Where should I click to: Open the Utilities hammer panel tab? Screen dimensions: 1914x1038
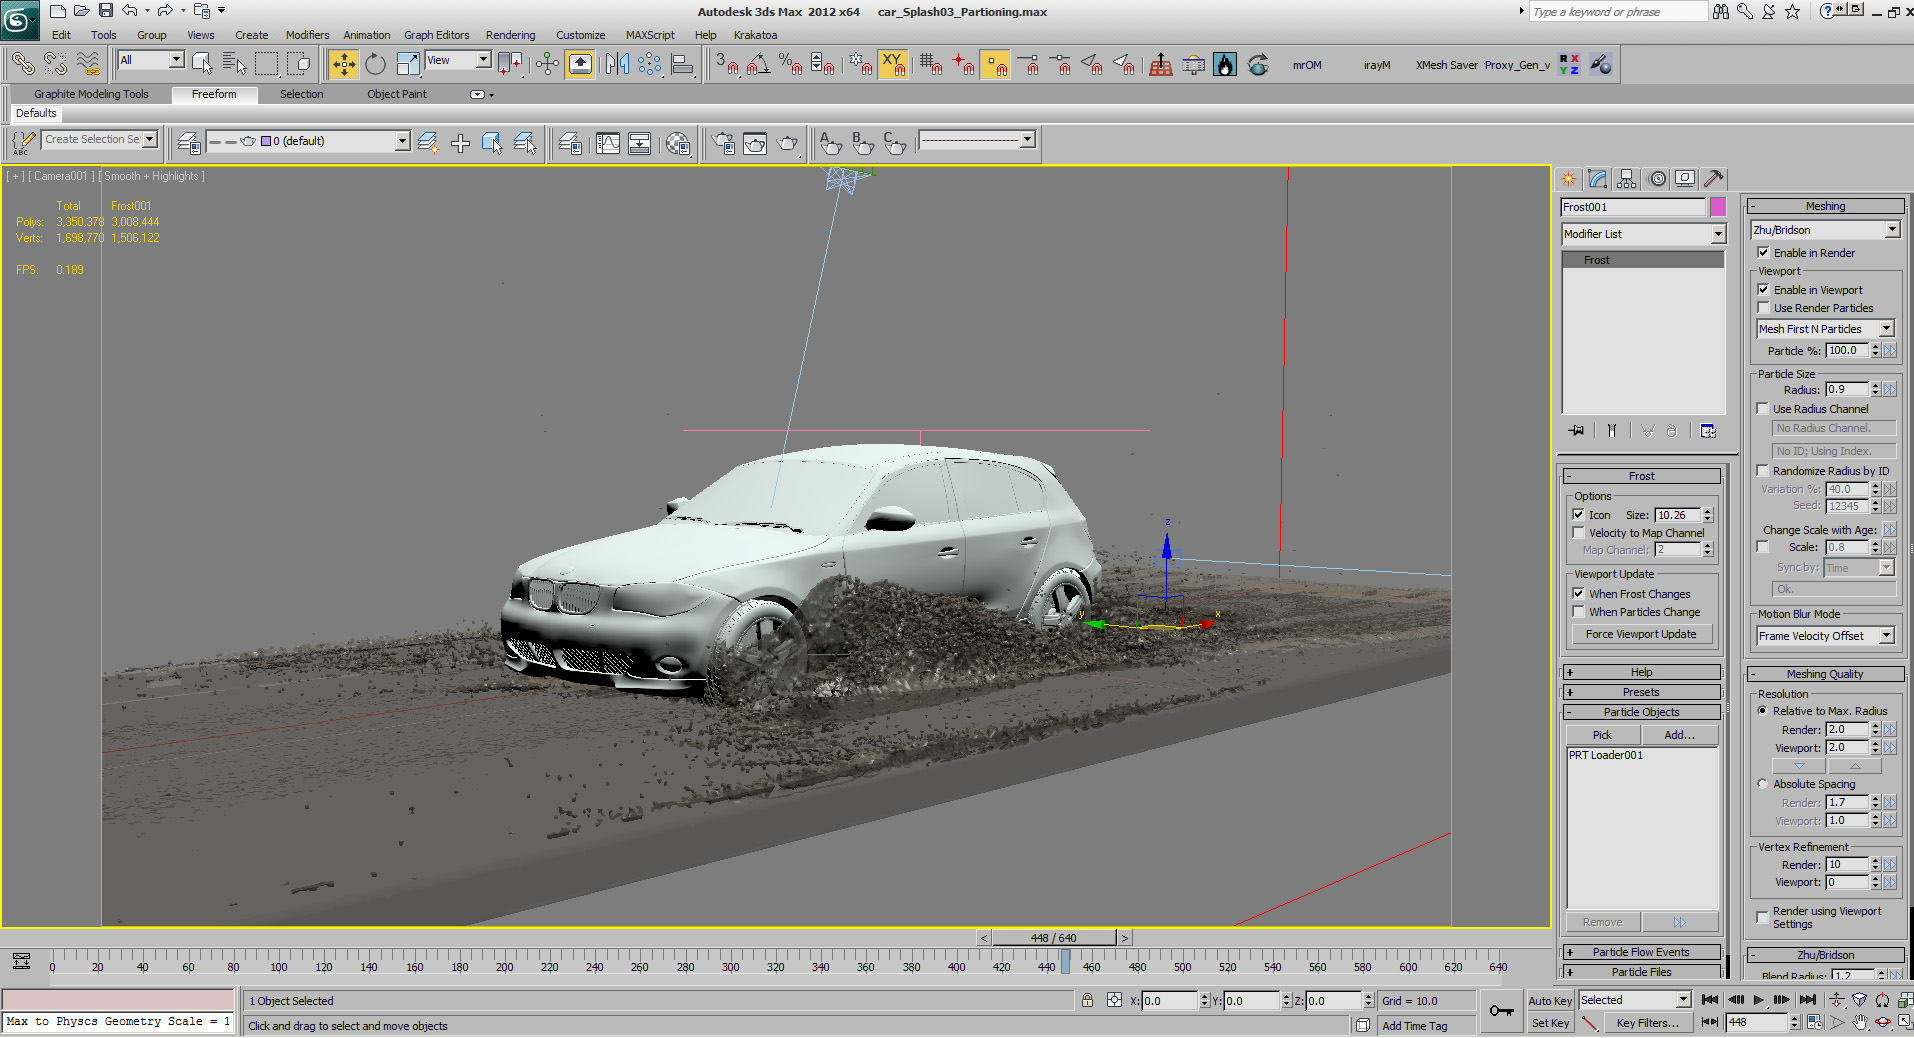(1714, 179)
